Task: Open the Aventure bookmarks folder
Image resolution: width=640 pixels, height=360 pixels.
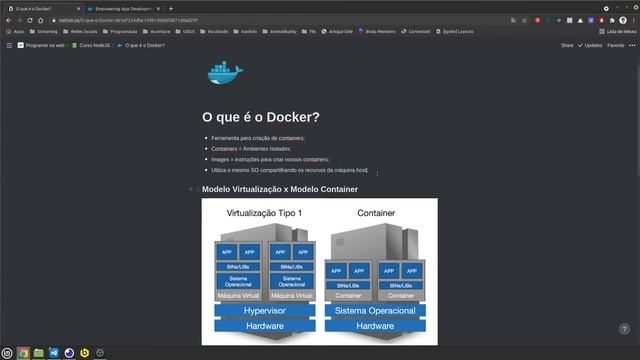Action: [156, 31]
